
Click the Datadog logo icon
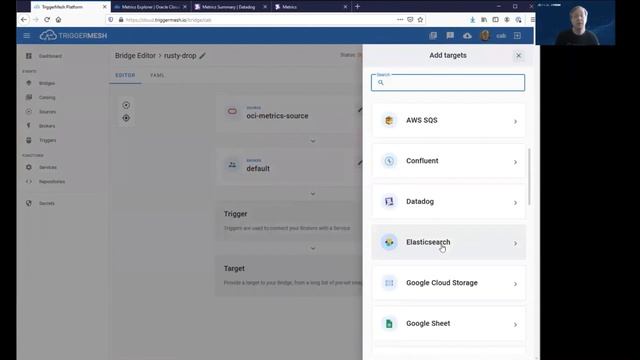389,202
